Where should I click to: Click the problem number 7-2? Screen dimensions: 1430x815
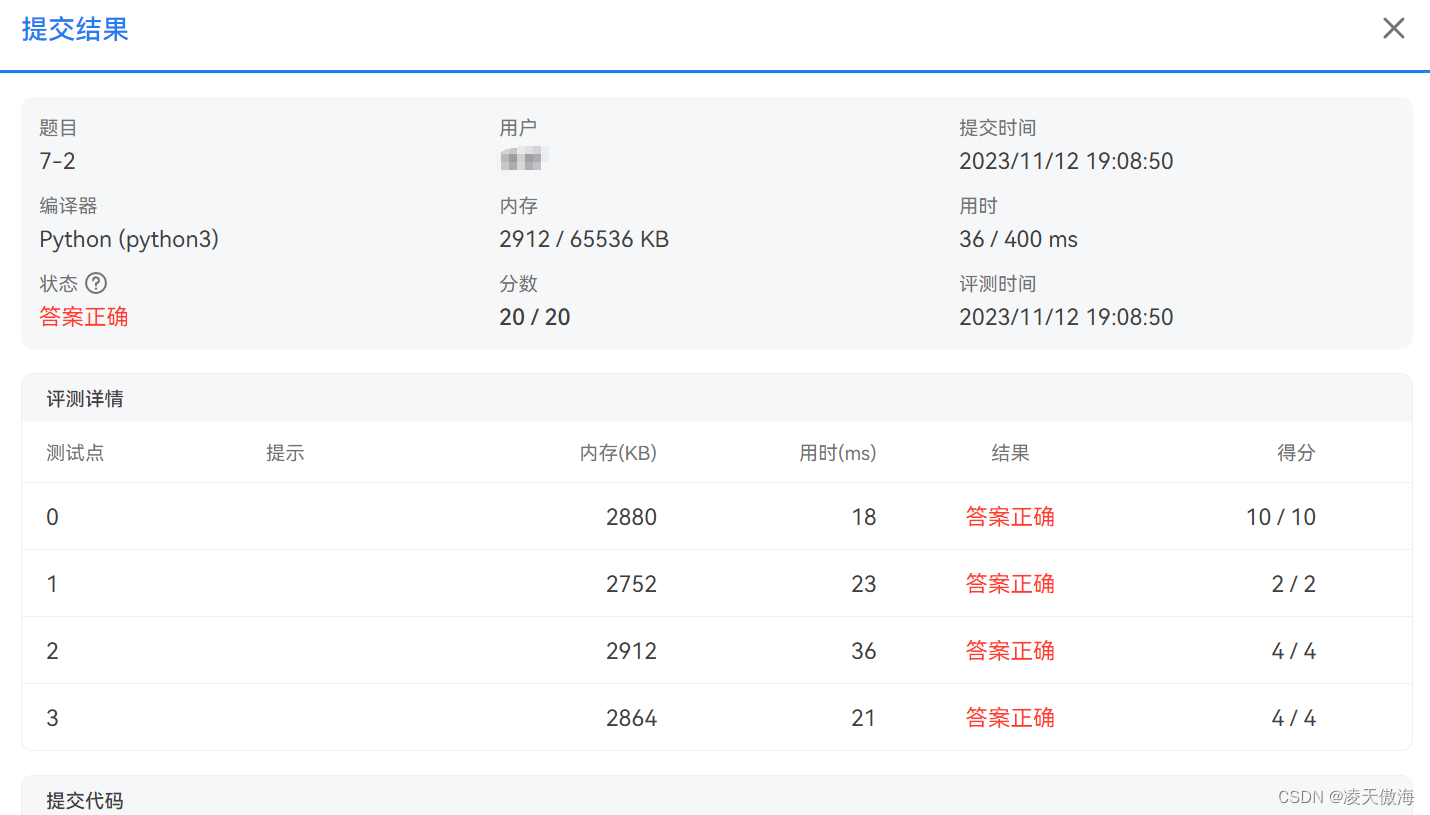[58, 161]
